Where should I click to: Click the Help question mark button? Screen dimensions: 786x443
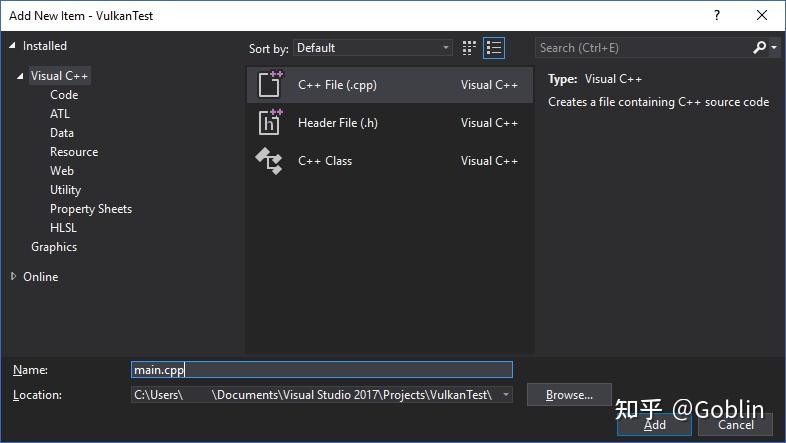(x=716, y=16)
